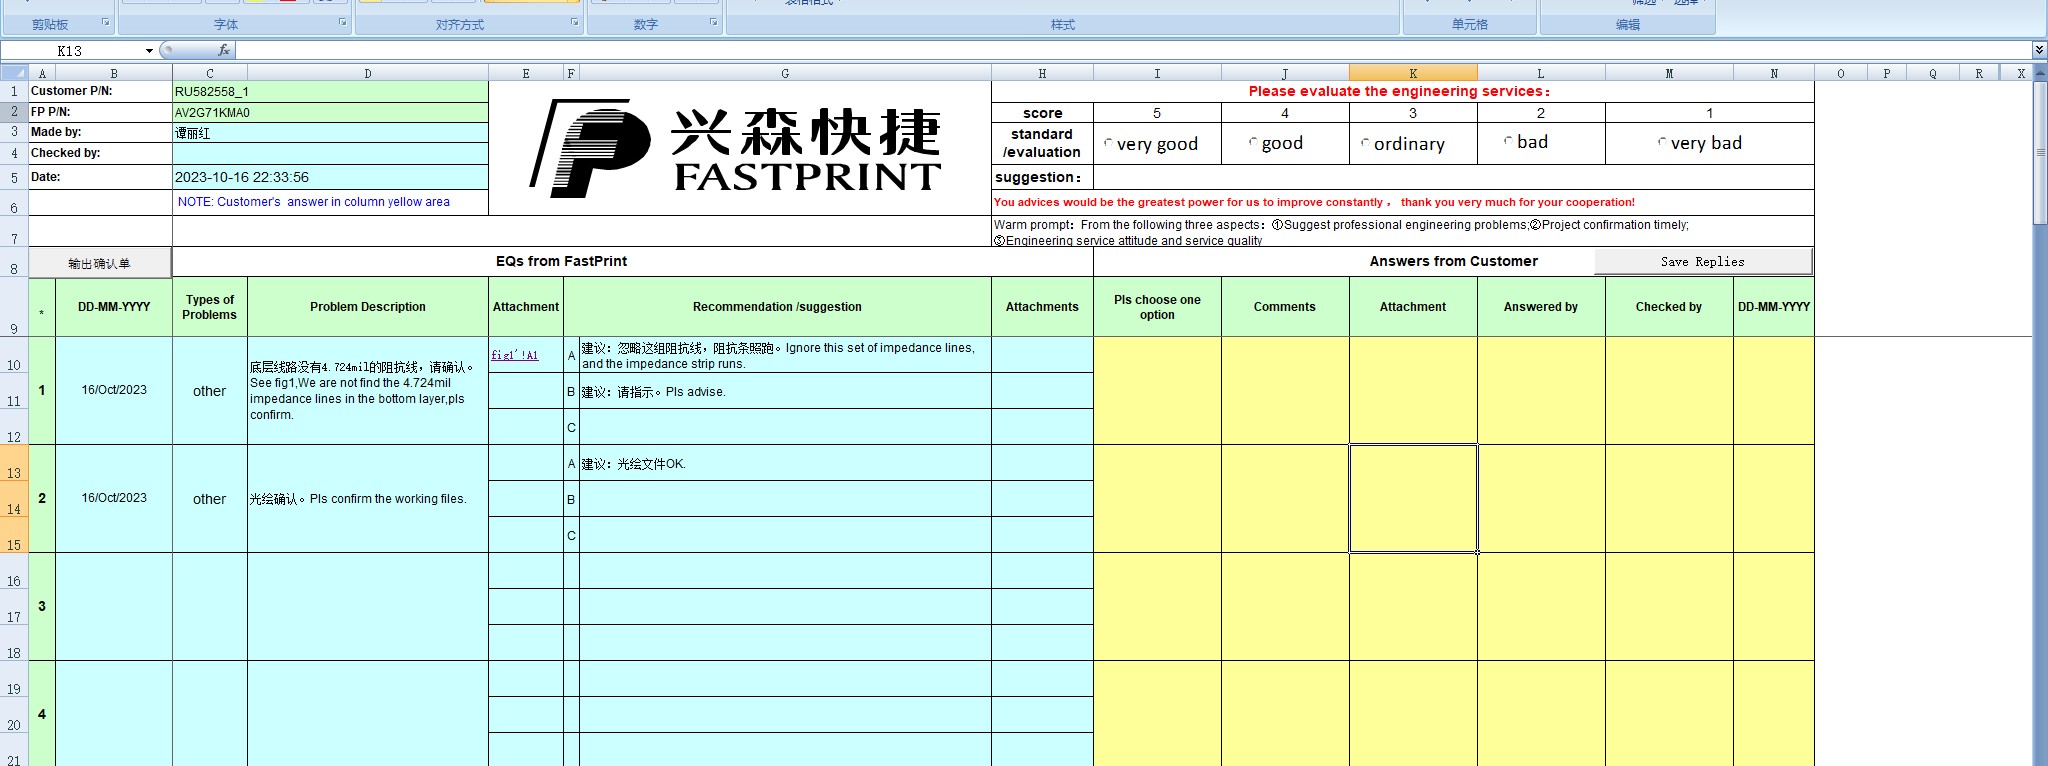The width and height of the screenshot is (2048, 766).
Task: Select column header X
Action: (x=2020, y=73)
